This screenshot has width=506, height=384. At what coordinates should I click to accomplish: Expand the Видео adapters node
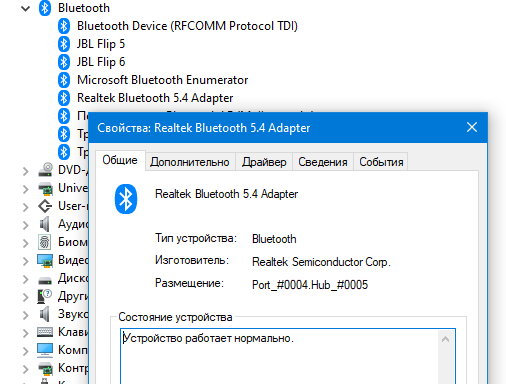[x=25, y=261]
